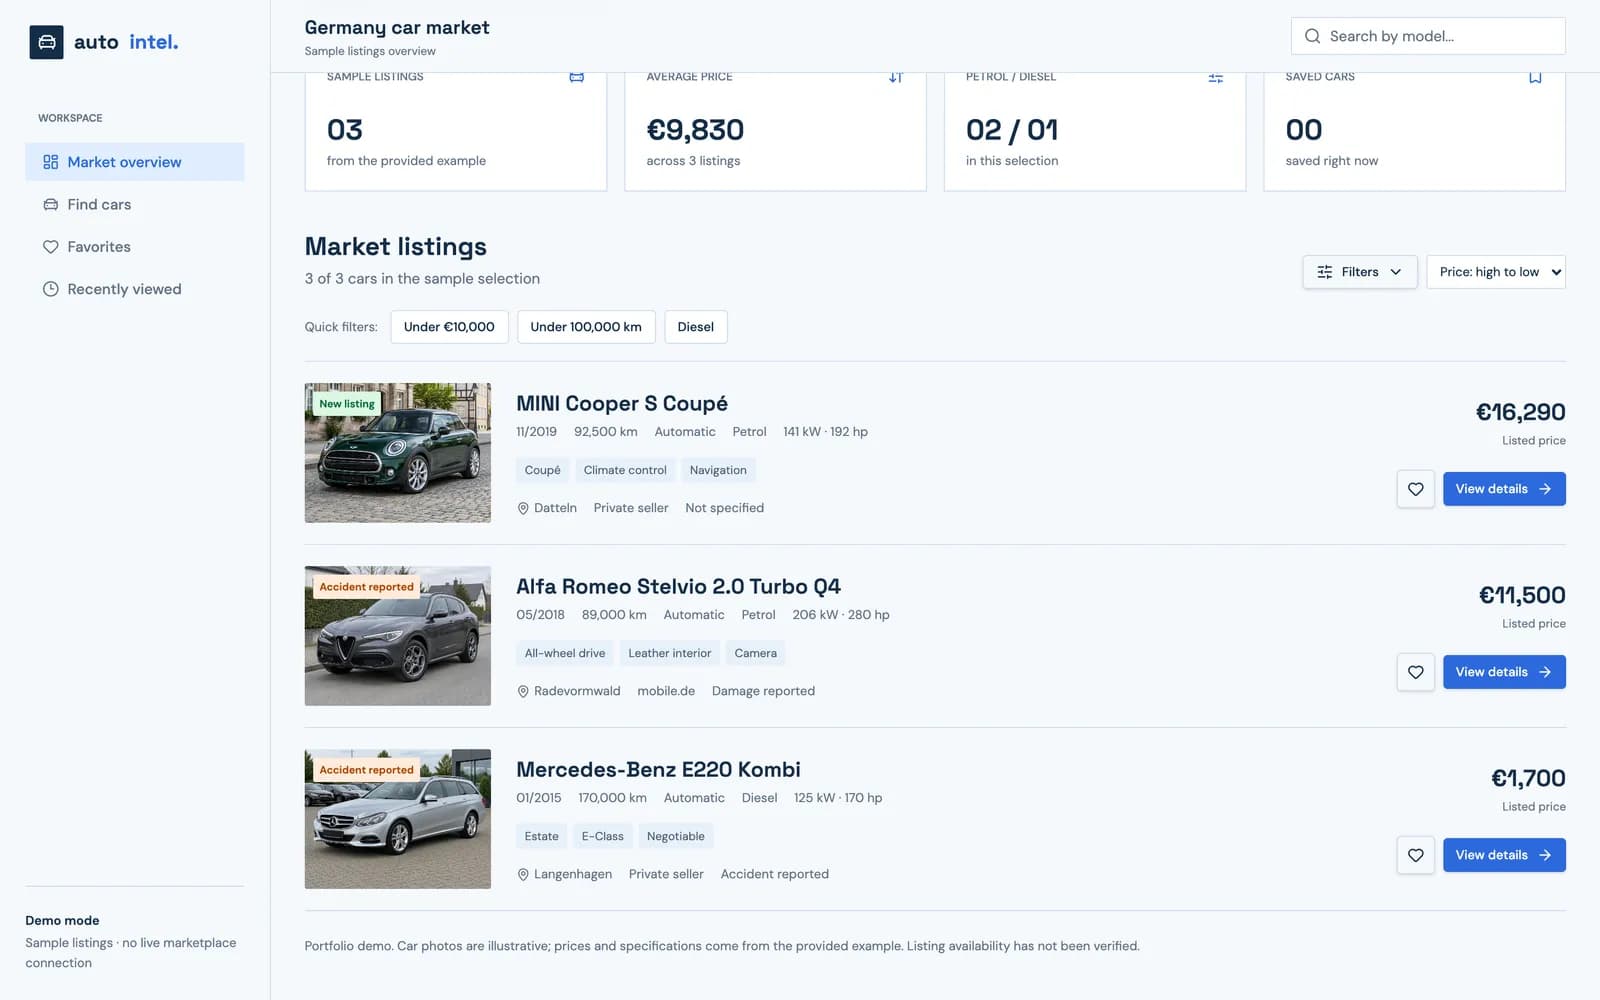Open the MINI Cooper S Coupé title link

click(622, 403)
